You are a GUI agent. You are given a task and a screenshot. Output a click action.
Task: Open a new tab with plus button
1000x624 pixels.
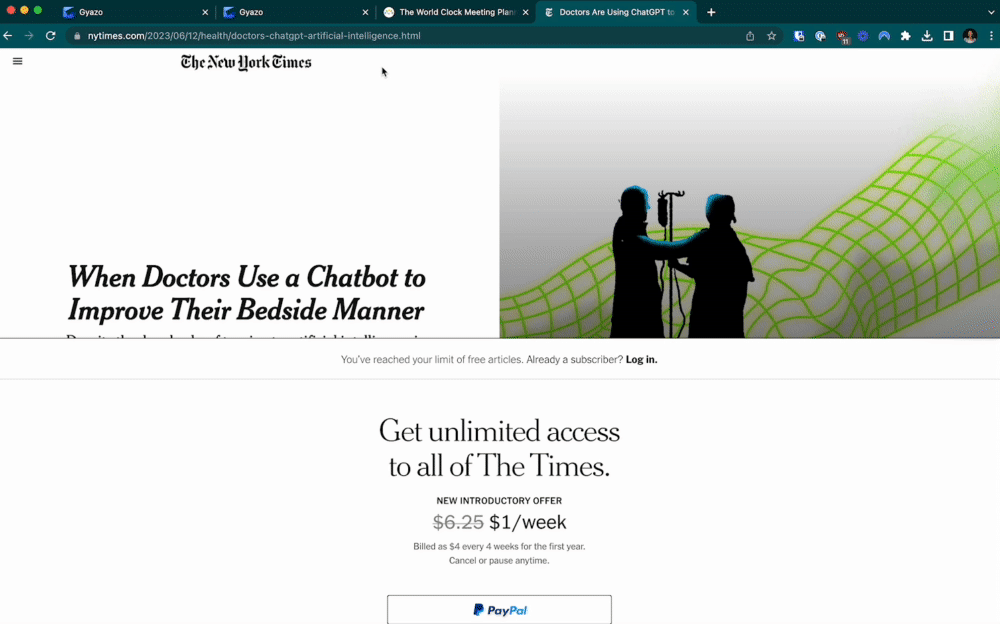711,12
